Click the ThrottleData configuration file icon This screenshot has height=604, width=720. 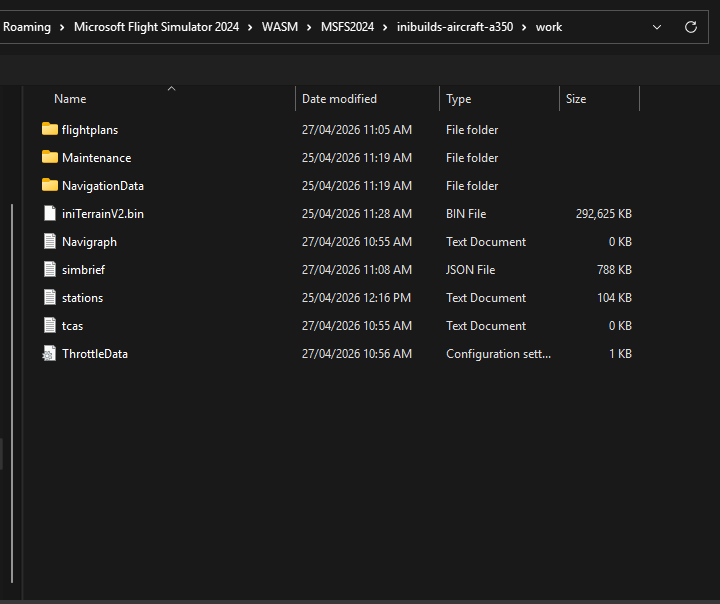[50, 353]
